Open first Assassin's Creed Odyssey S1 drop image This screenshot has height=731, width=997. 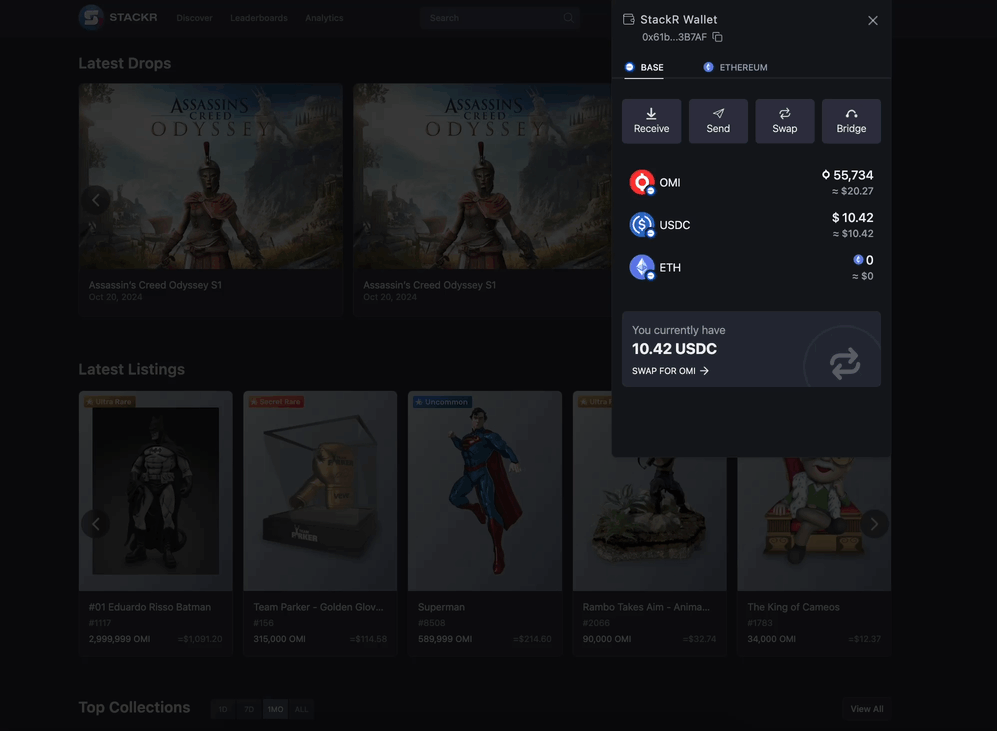(210, 176)
